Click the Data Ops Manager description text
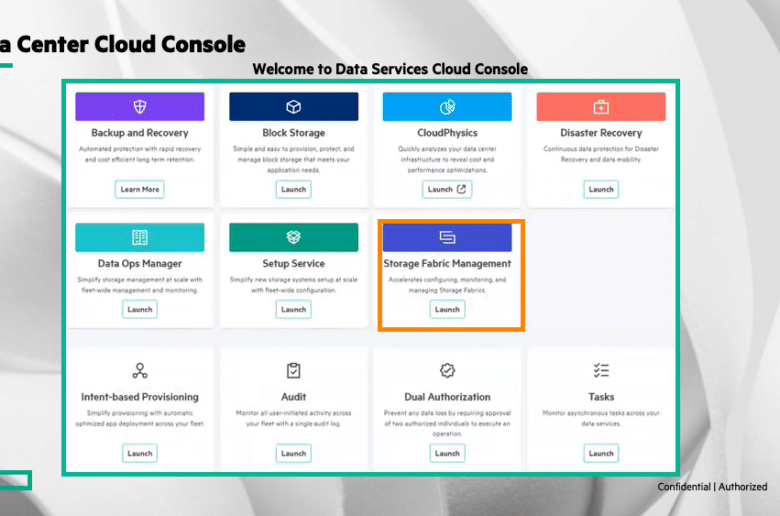 (140, 285)
